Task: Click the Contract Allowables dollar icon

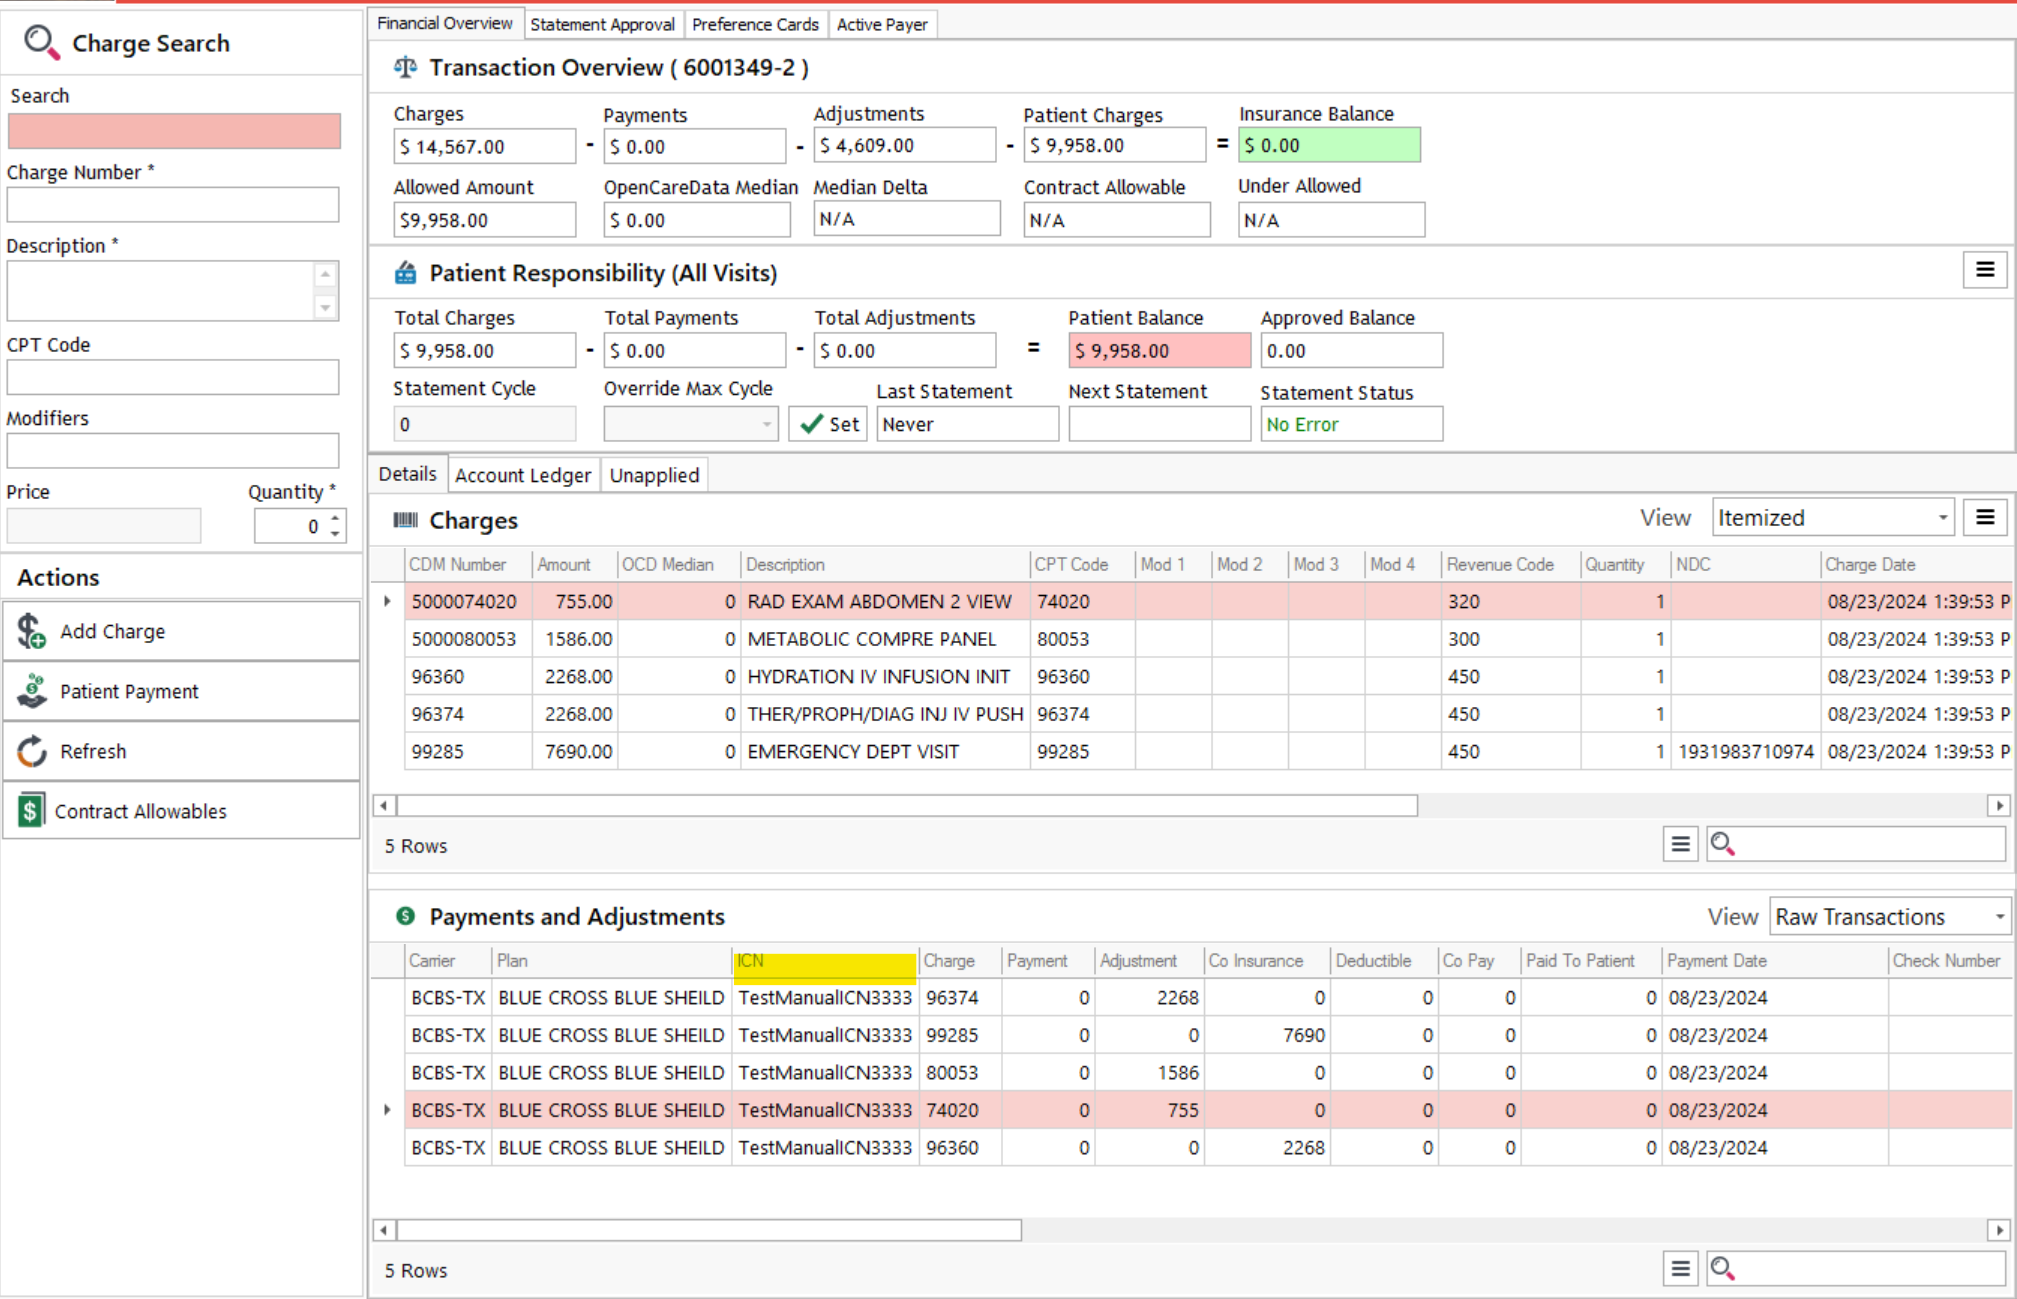Action: pyautogui.click(x=31, y=810)
